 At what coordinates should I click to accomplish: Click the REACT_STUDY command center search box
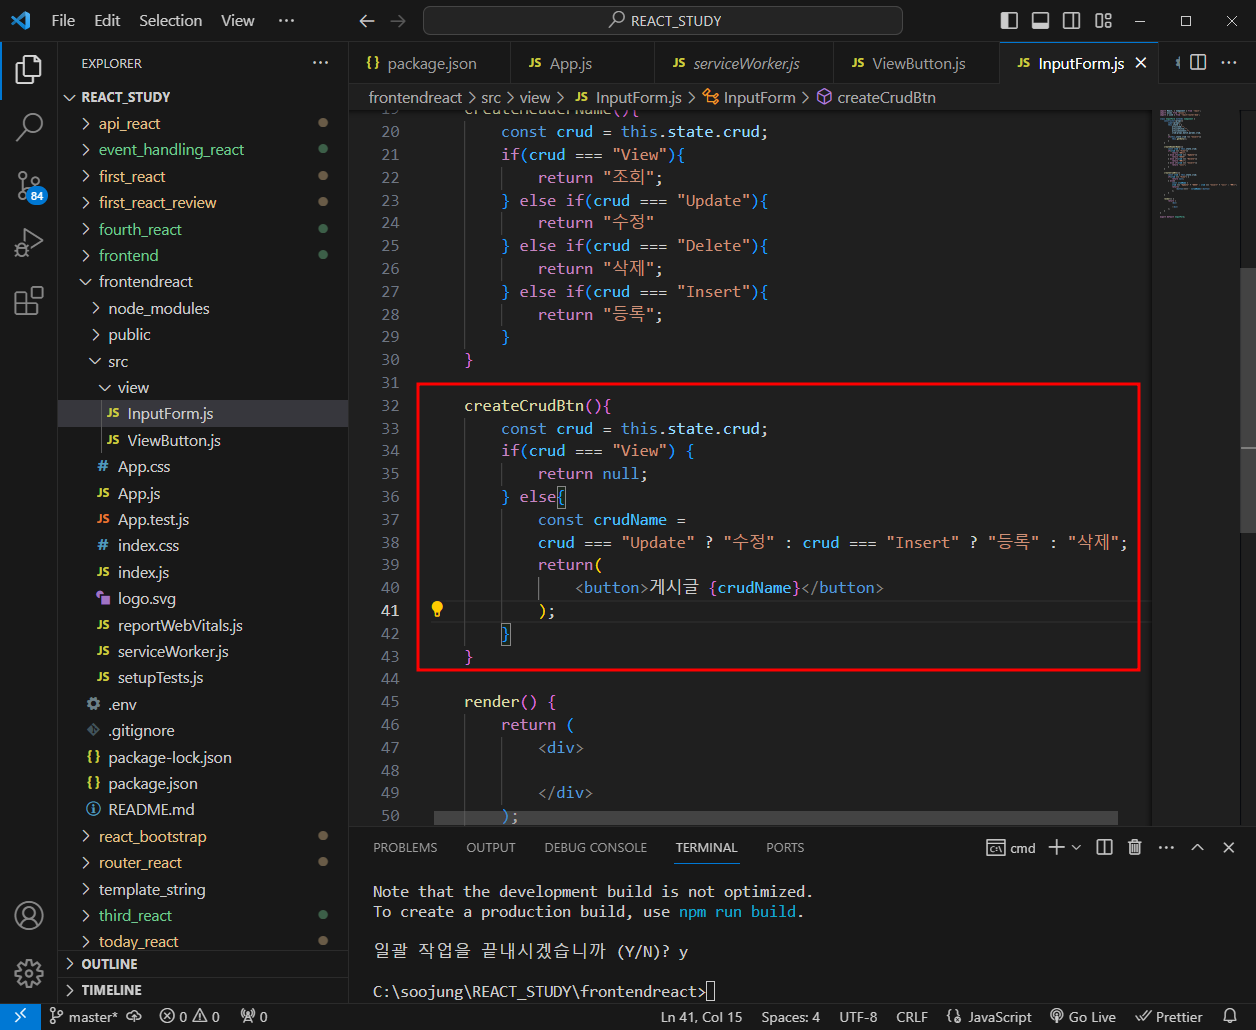663,21
